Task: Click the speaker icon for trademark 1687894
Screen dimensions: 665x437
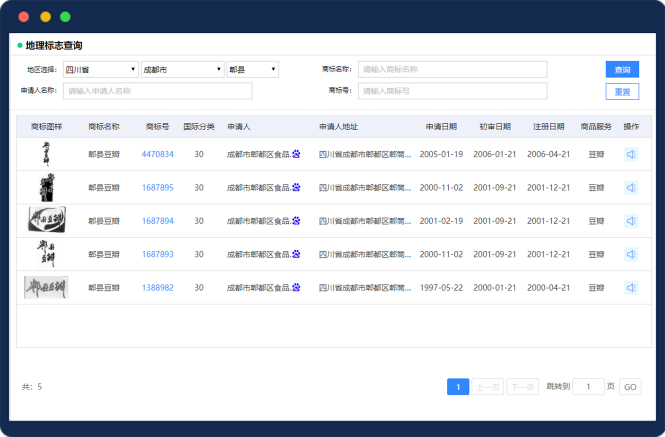Action: (x=631, y=221)
